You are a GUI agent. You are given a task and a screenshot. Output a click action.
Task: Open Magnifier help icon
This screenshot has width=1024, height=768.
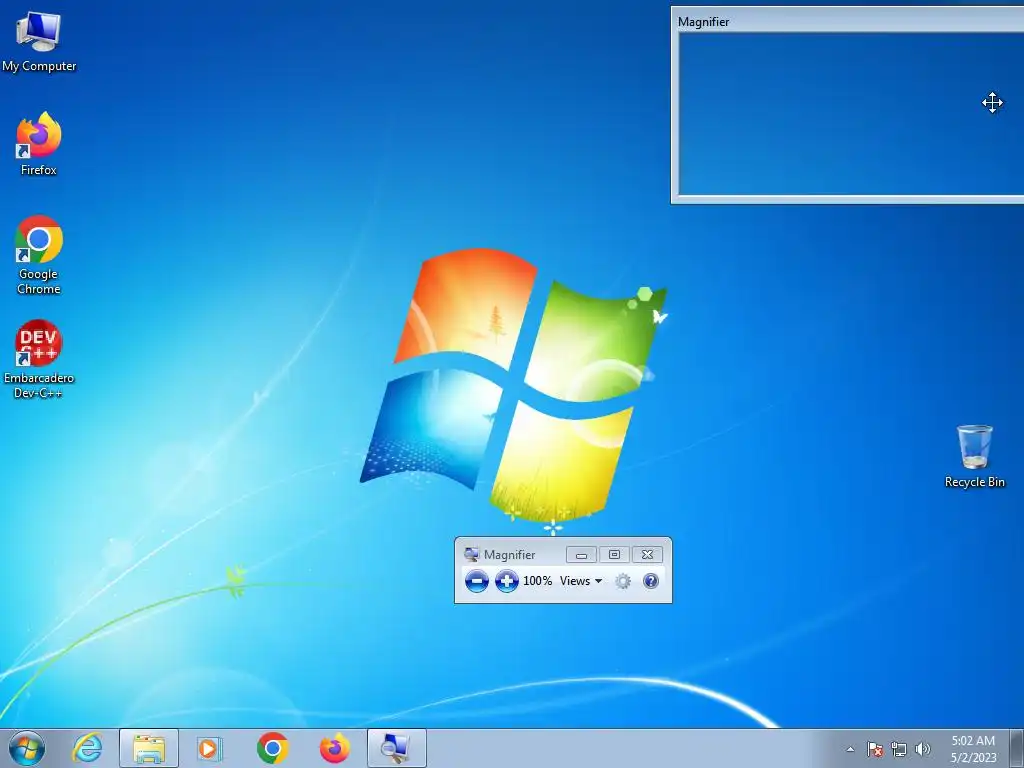[x=650, y=581]
